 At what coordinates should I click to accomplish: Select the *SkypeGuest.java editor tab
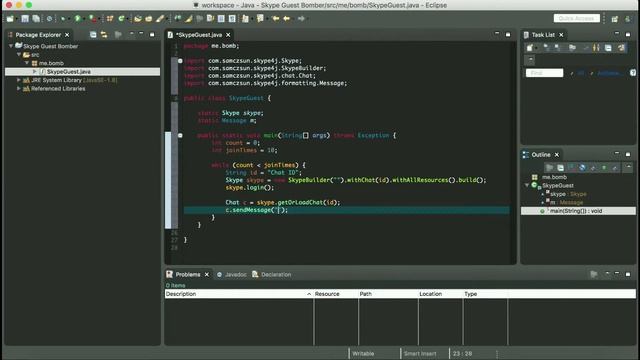(x=199, y=35)
